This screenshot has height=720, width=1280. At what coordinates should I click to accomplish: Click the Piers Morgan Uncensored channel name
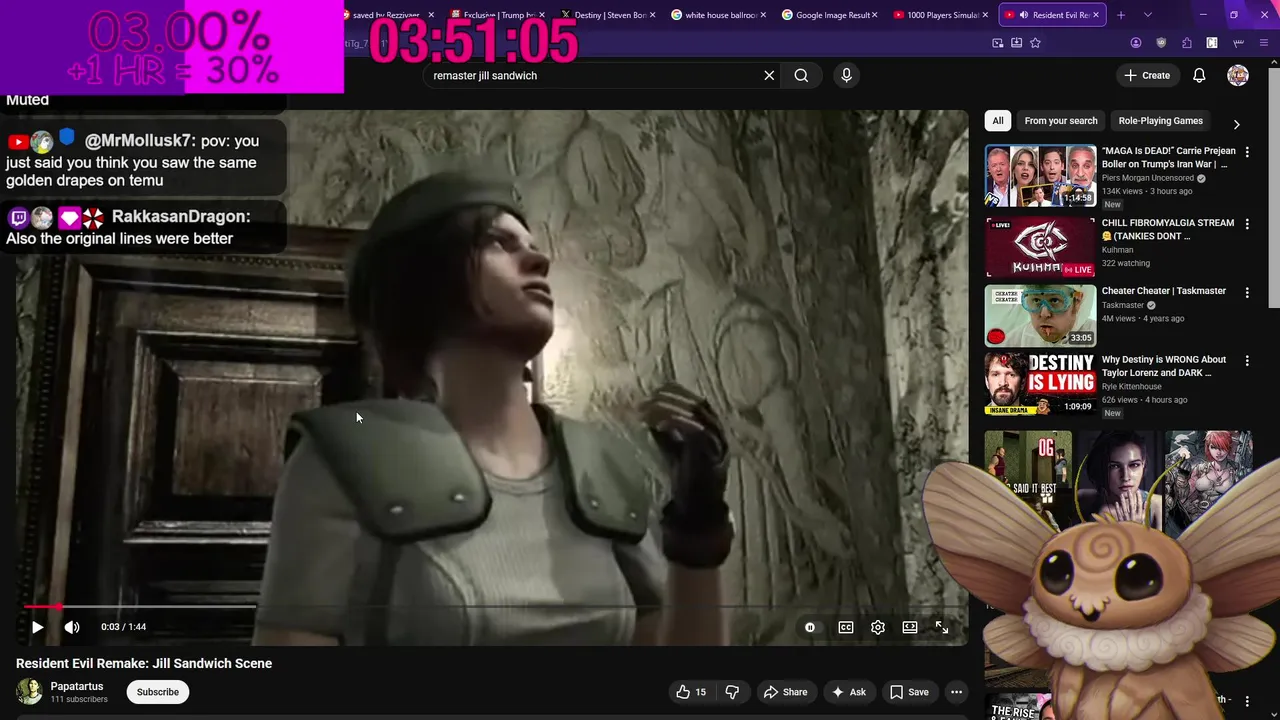coord(1148,178)
